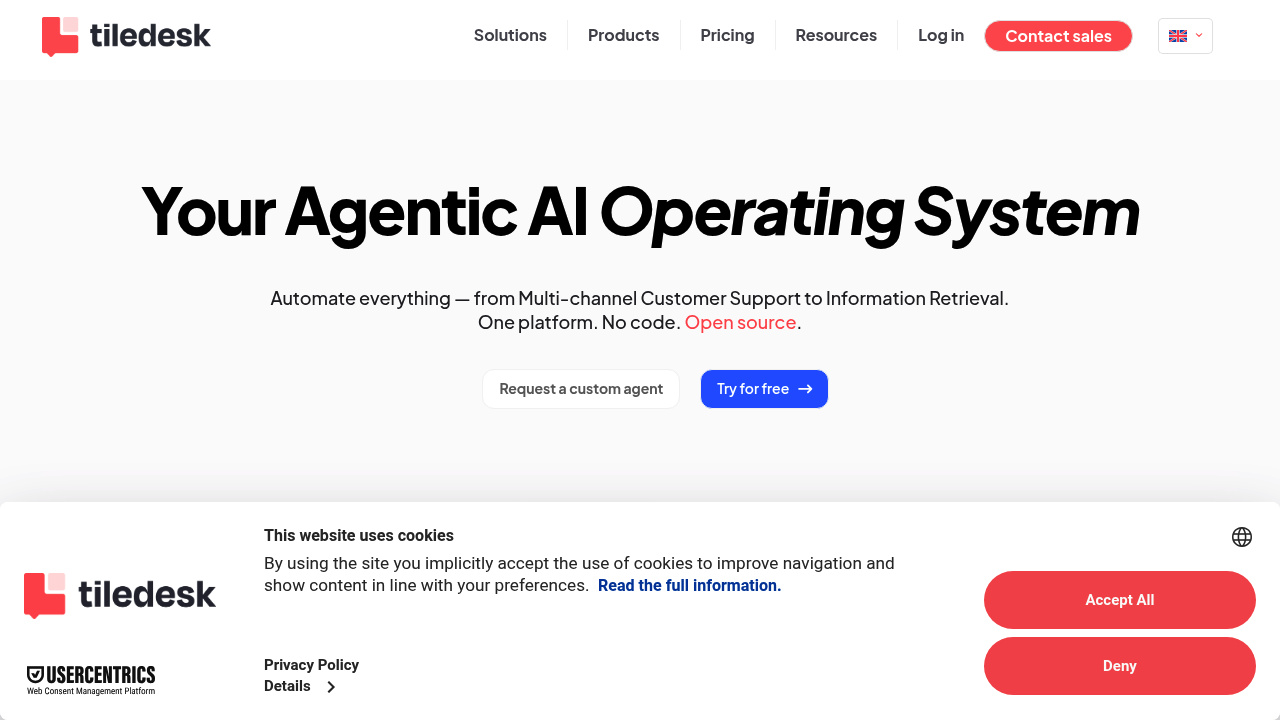1280x720 pixels.
Task: Deny cookies
Action: pos(1120,666)
